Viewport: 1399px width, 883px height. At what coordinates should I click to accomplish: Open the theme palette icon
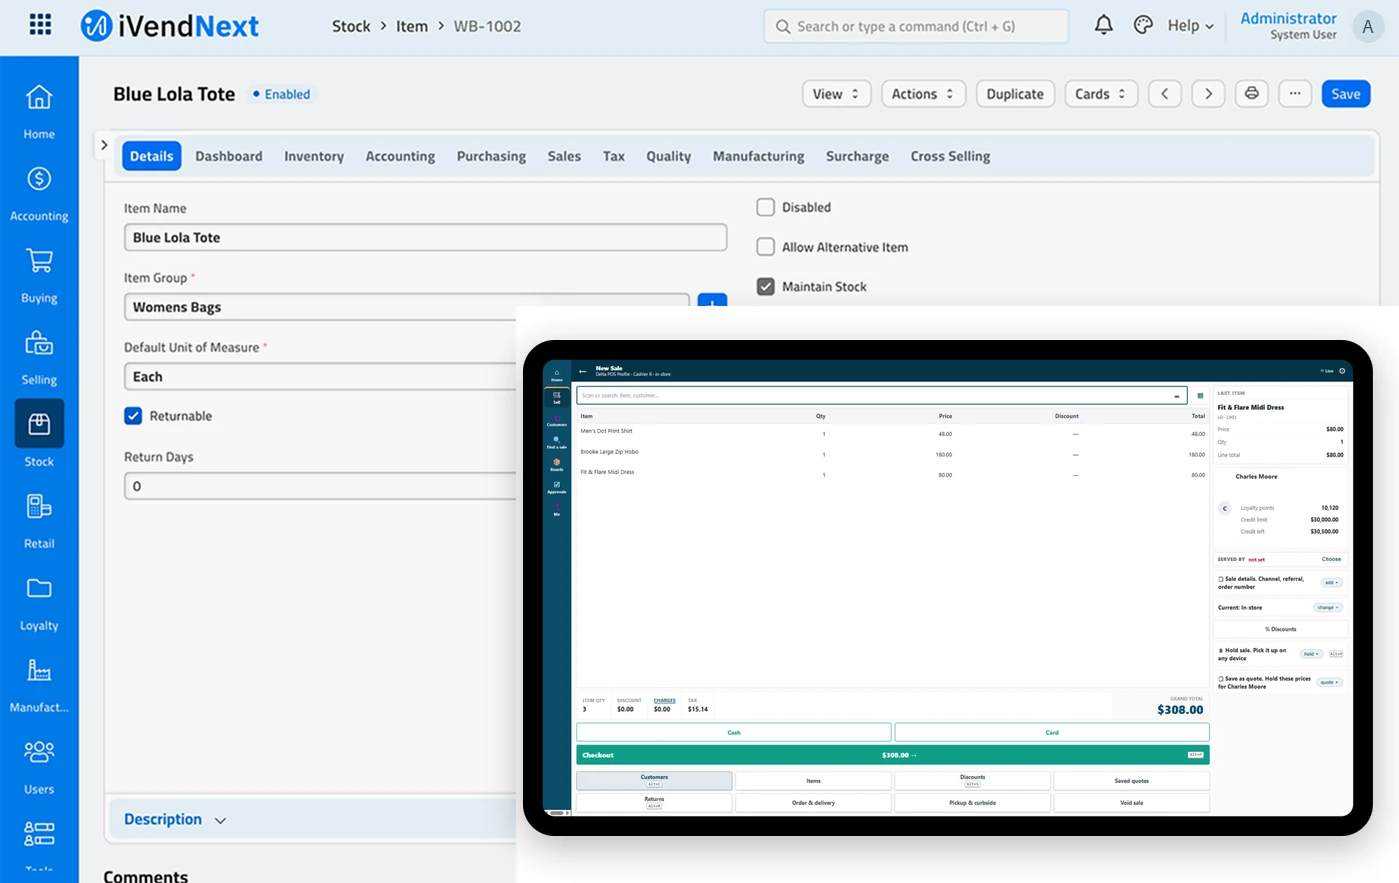[1143, 25]
